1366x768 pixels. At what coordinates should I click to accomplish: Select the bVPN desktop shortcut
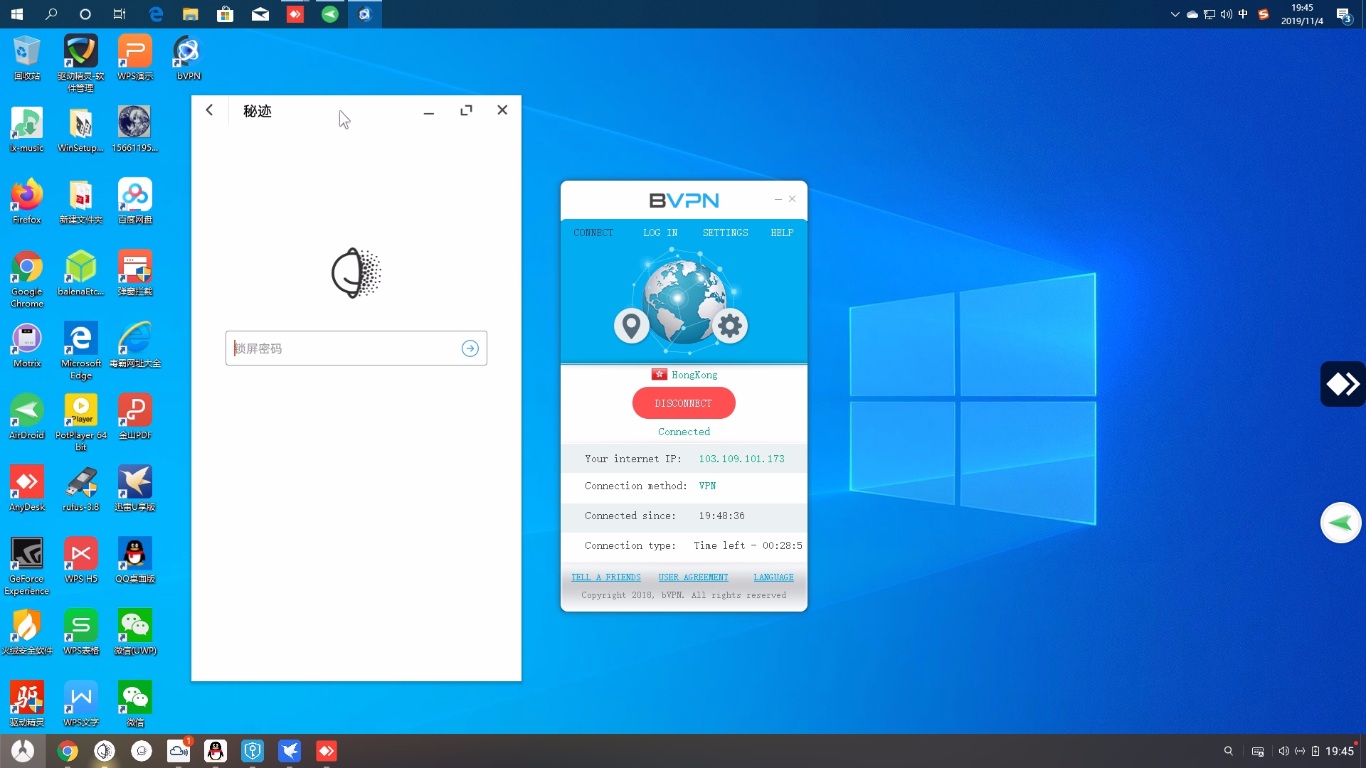tap(189, 57)
